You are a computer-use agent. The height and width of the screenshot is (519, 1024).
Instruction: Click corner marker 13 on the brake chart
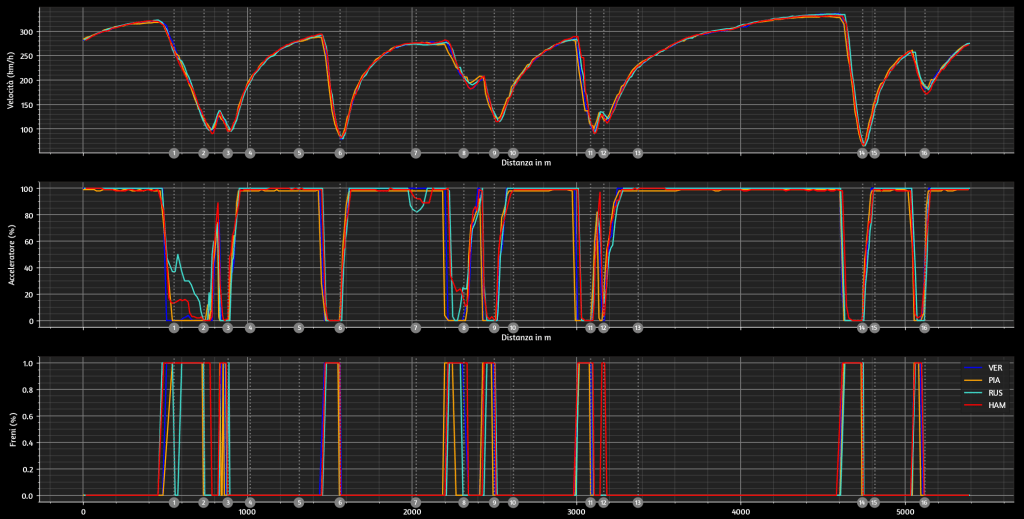637,503
